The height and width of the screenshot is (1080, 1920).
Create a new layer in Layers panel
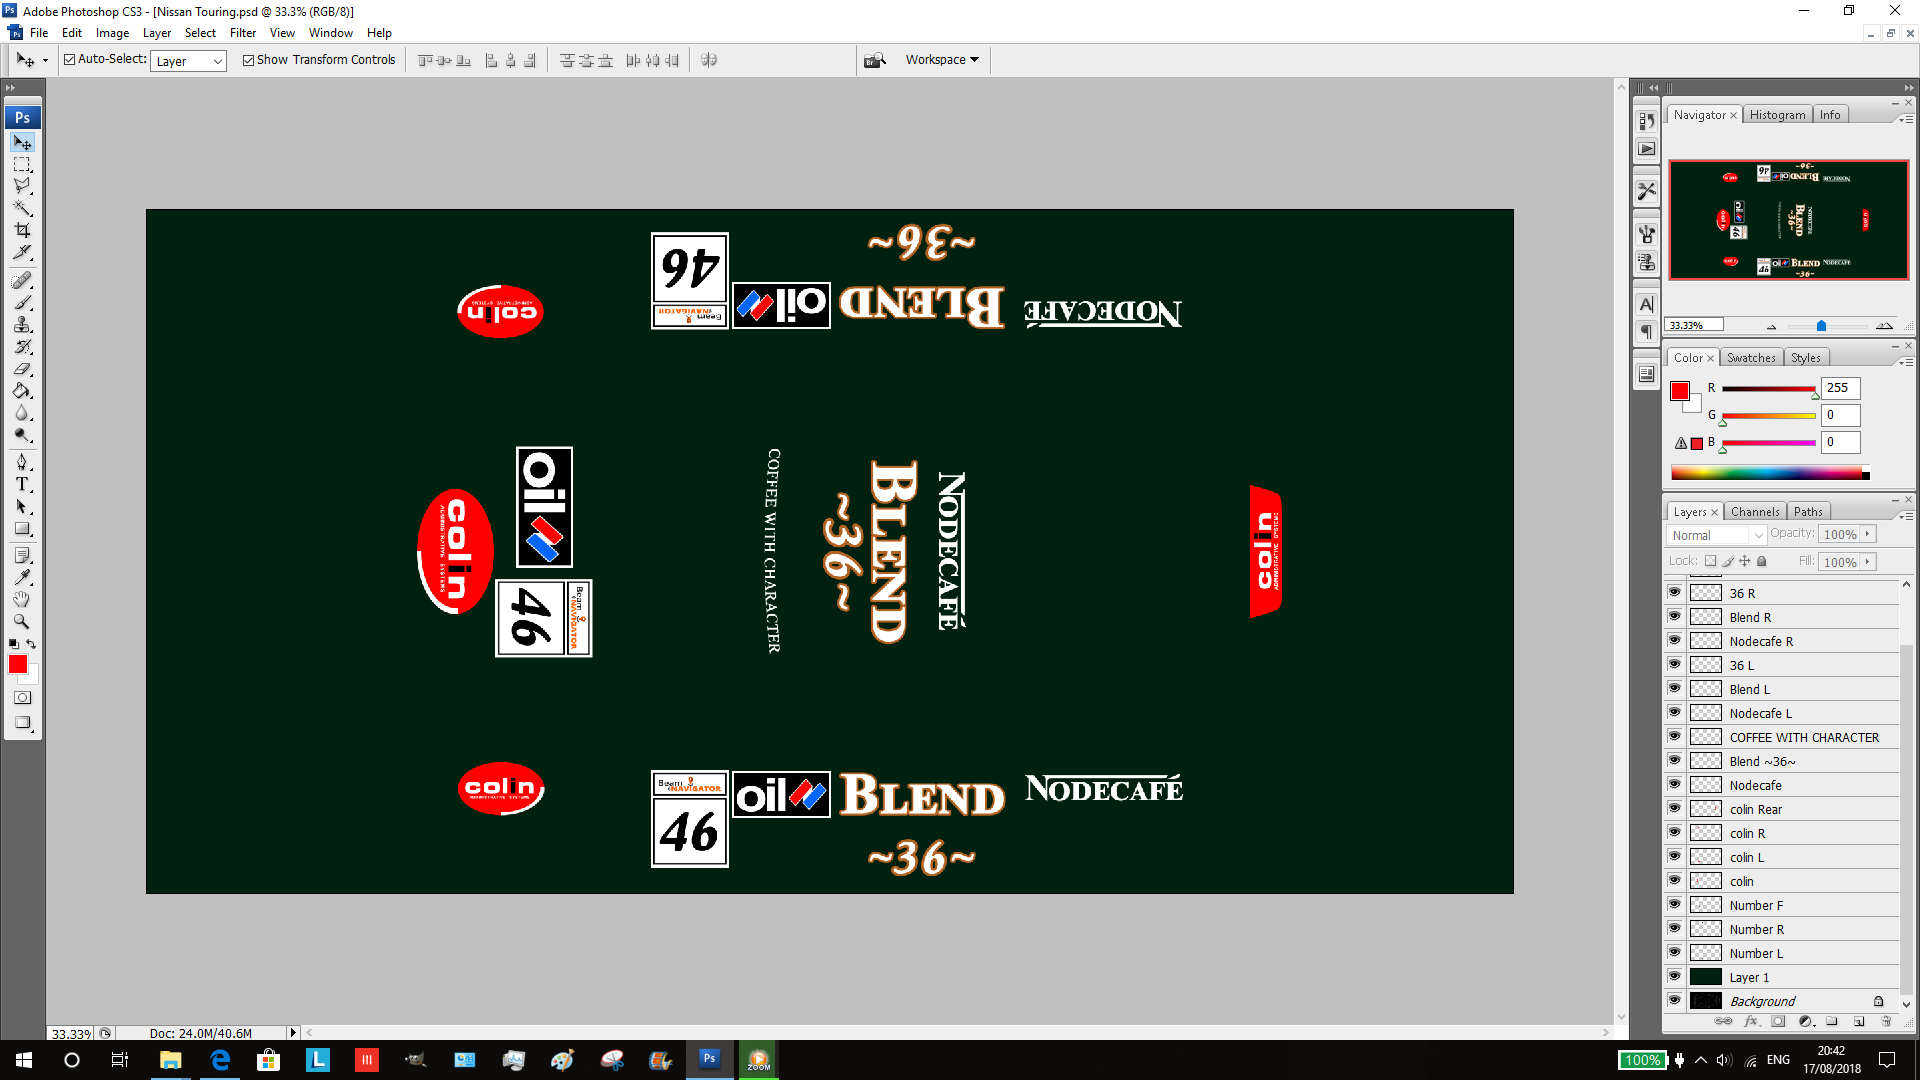click(1859, 1022)
